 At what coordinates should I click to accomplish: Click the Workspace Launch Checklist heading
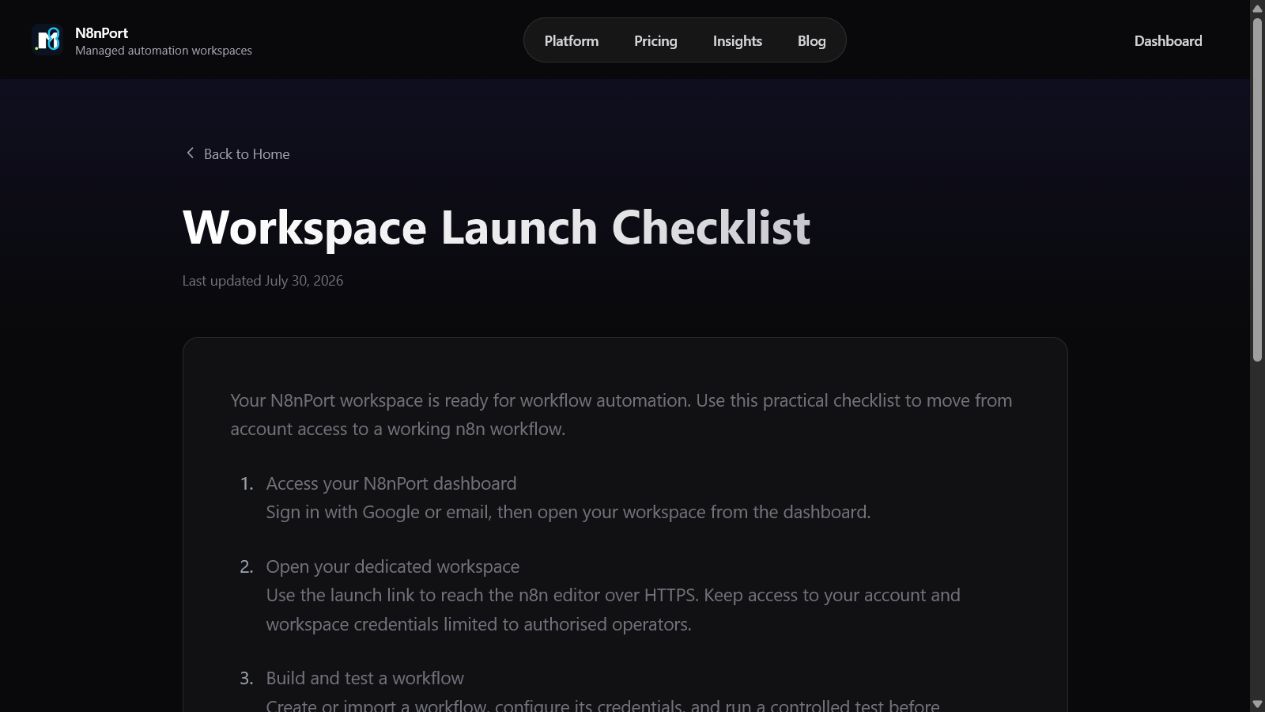pos(496,227)
